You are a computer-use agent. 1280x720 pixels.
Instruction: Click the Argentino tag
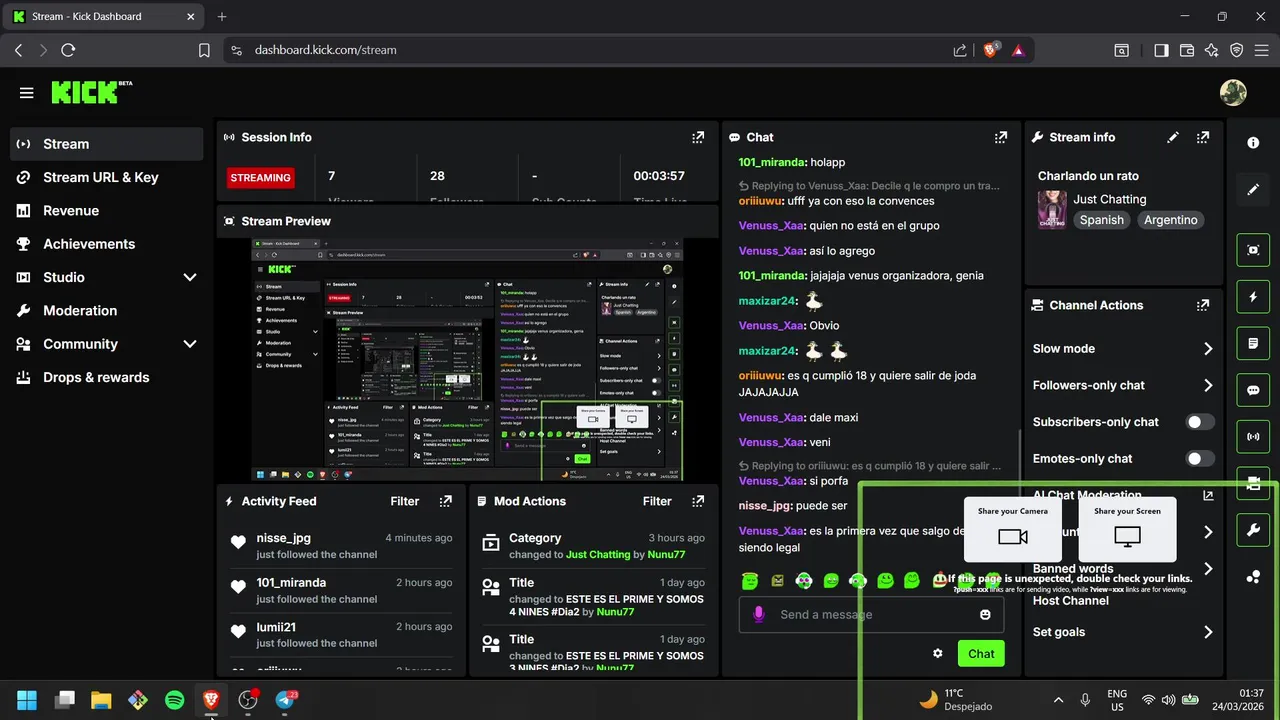pyautogui.click(x=1170, y=220)
